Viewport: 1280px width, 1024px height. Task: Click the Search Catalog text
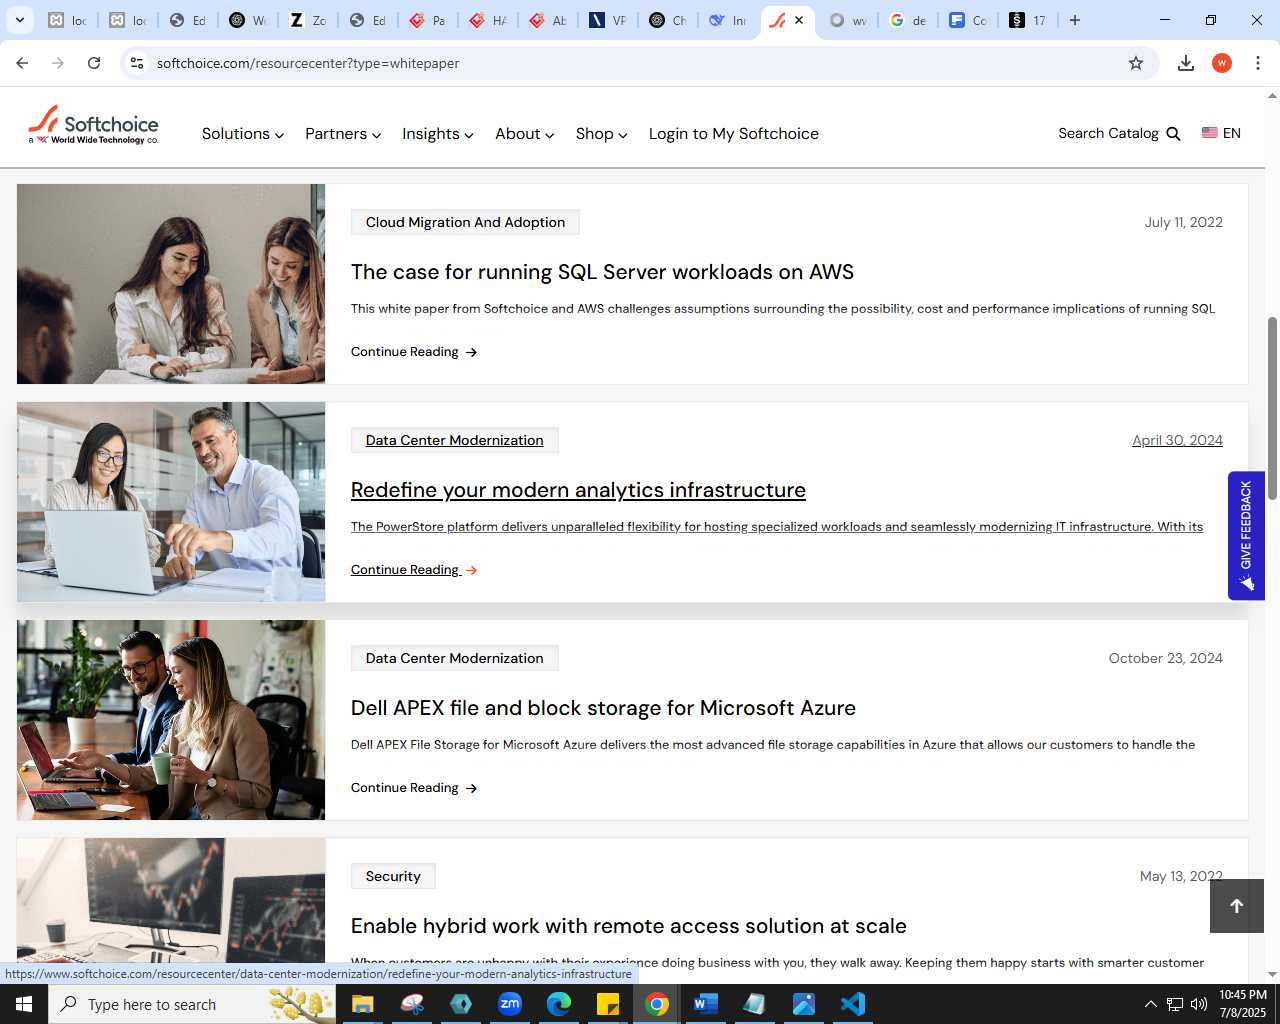click(x=1108, y=133)
